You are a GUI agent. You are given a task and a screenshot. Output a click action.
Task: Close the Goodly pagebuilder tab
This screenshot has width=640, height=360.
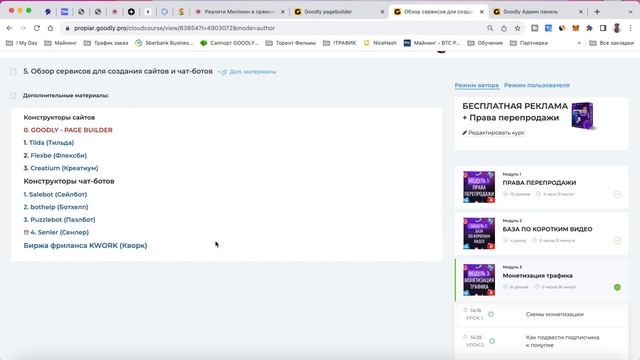coord(382,12)
